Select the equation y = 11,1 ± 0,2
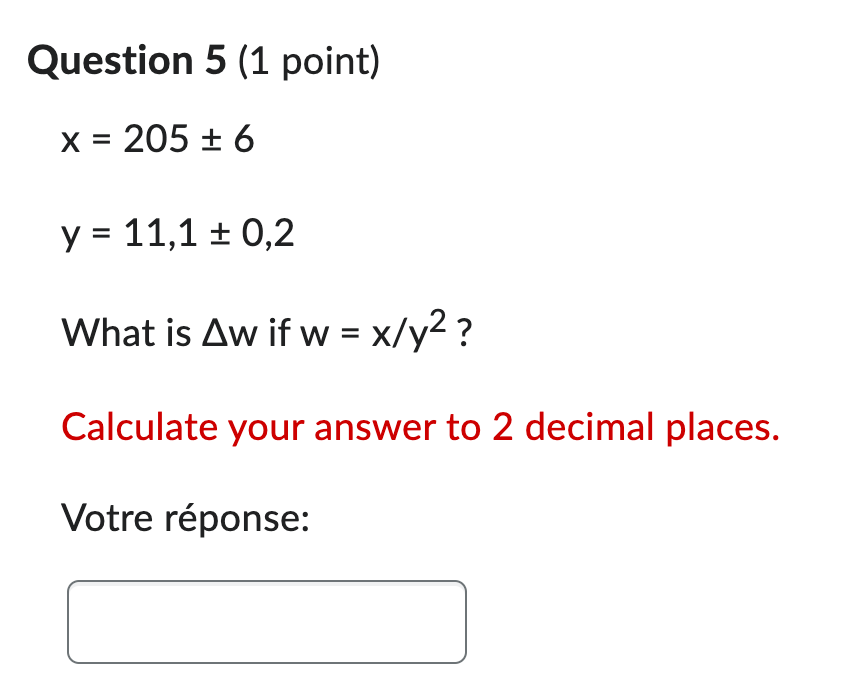Screen dimensions: 856x678 [178, 233]
